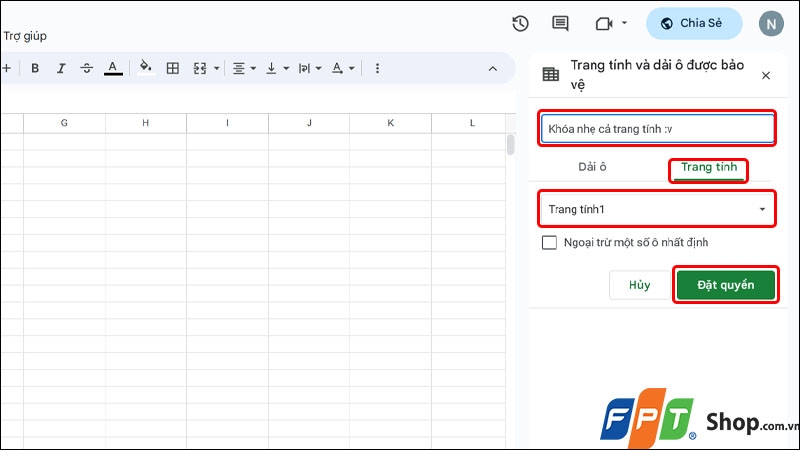Click the description input field
The height and width of the screenshot is (450, 800).
pyautogui.click(x=657, y=129)
